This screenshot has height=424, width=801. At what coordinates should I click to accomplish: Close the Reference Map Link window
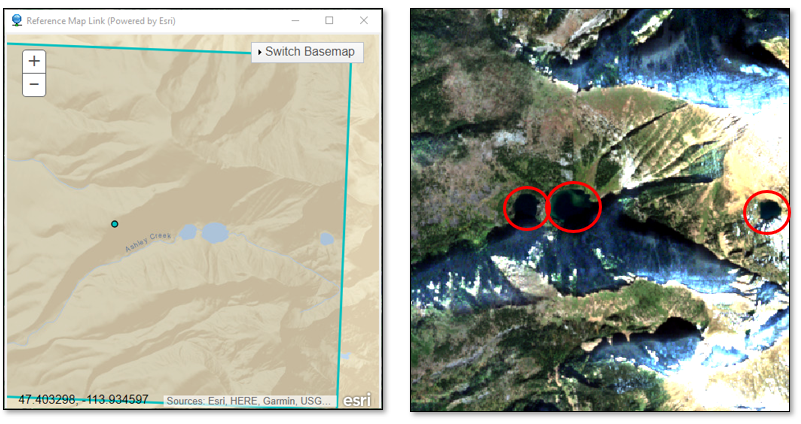[x=363, y=20]
